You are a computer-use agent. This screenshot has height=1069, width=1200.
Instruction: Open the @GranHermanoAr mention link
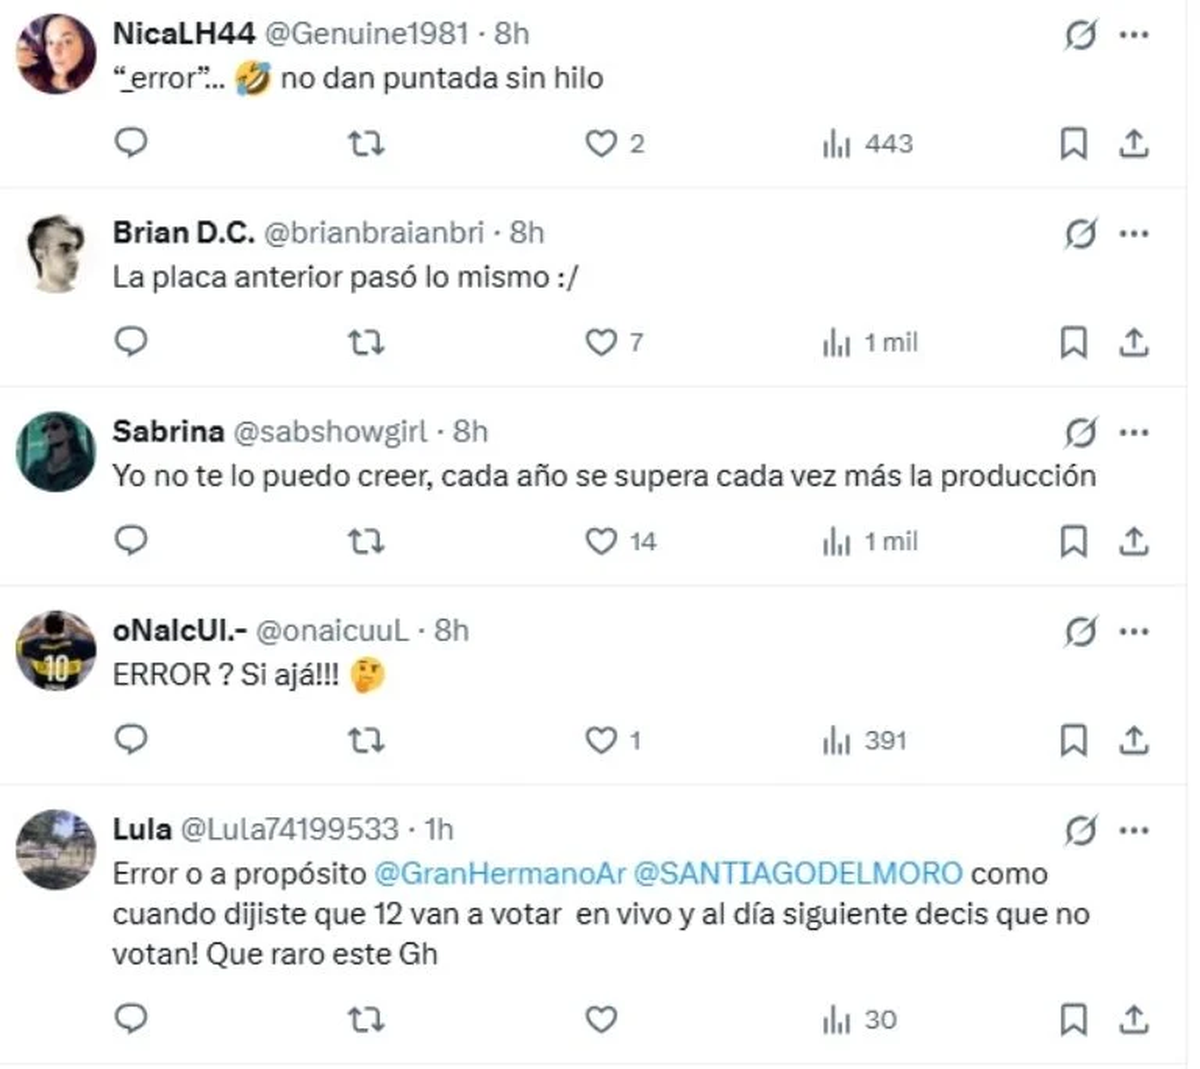click(499, 874)
